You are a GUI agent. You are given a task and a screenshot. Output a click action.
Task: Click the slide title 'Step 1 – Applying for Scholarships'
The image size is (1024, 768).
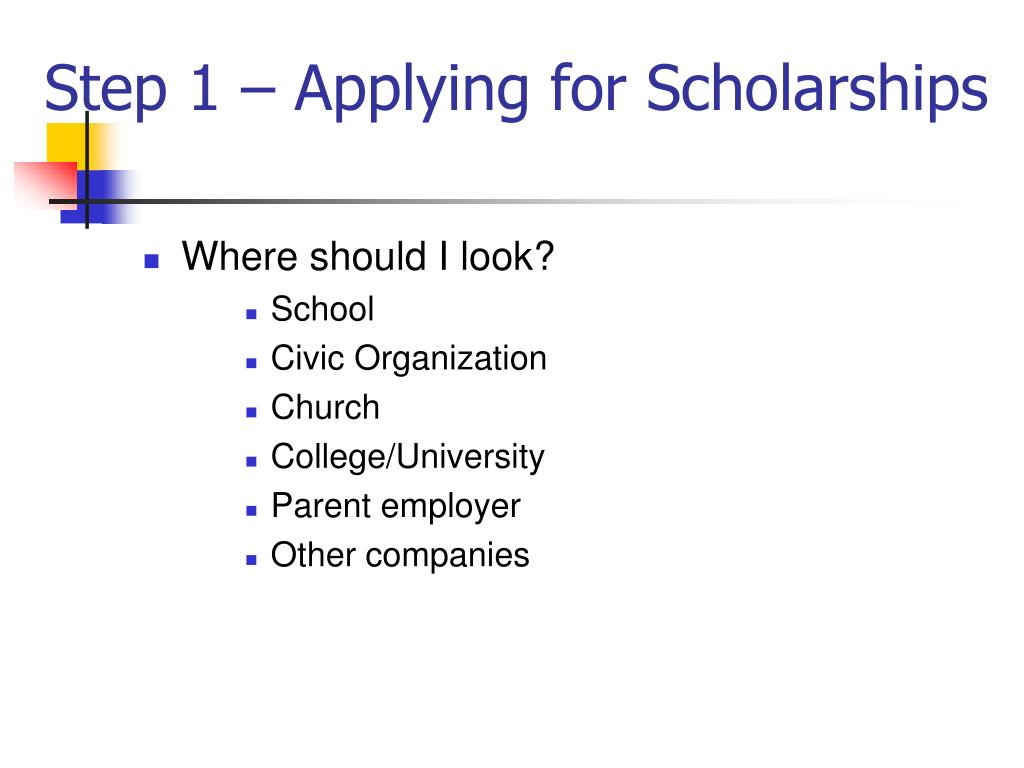pos(516,90)
